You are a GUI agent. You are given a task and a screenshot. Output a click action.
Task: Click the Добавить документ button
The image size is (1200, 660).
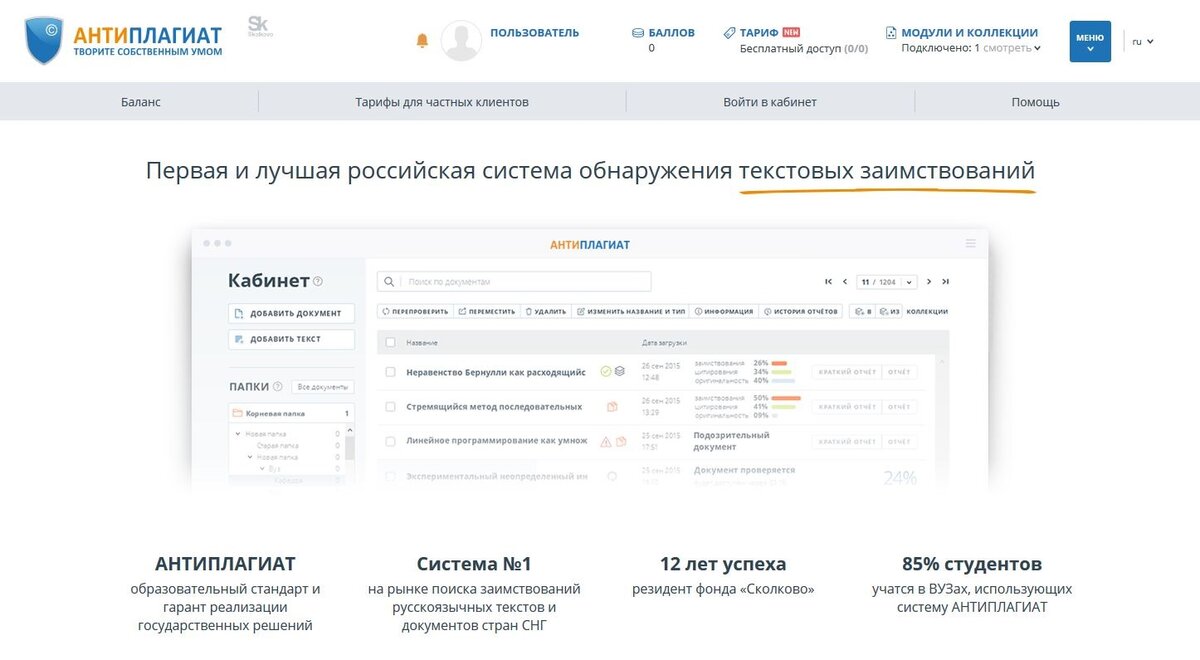291,313
